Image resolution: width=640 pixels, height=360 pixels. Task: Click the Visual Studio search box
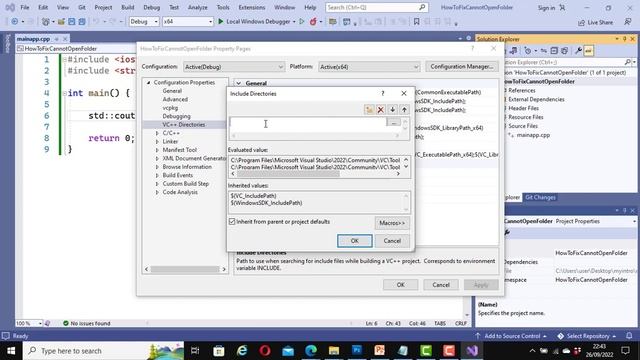(376, 7)
